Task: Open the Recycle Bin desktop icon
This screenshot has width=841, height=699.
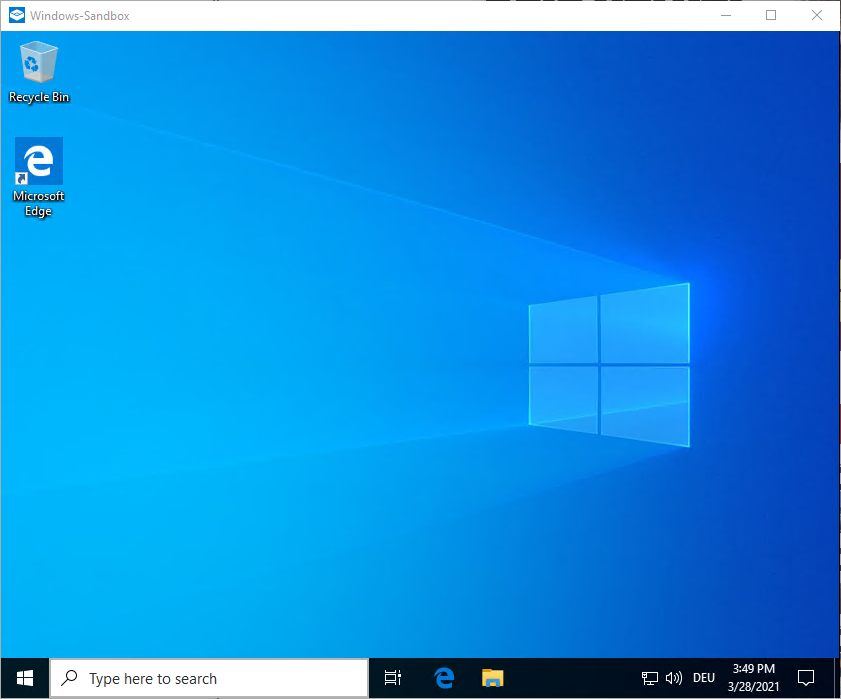Action: [39, 66]
